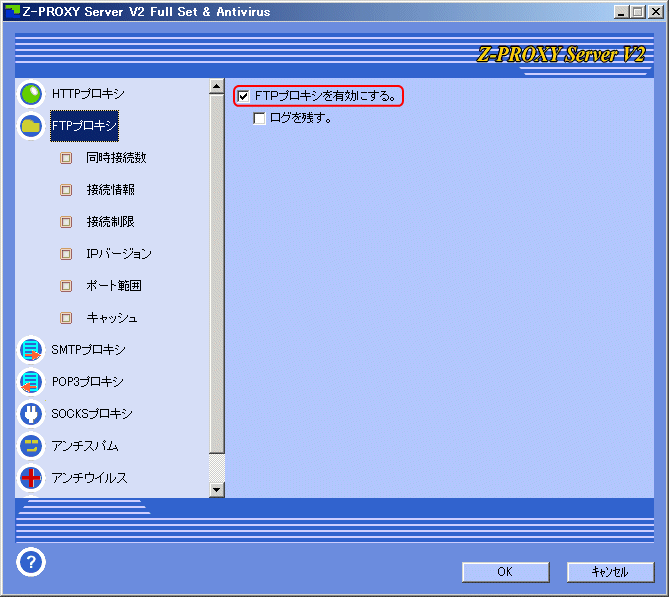Screen dimensions: 669x597
Task: Select アンチスパム in the sidebar
Action: [85, 446]
